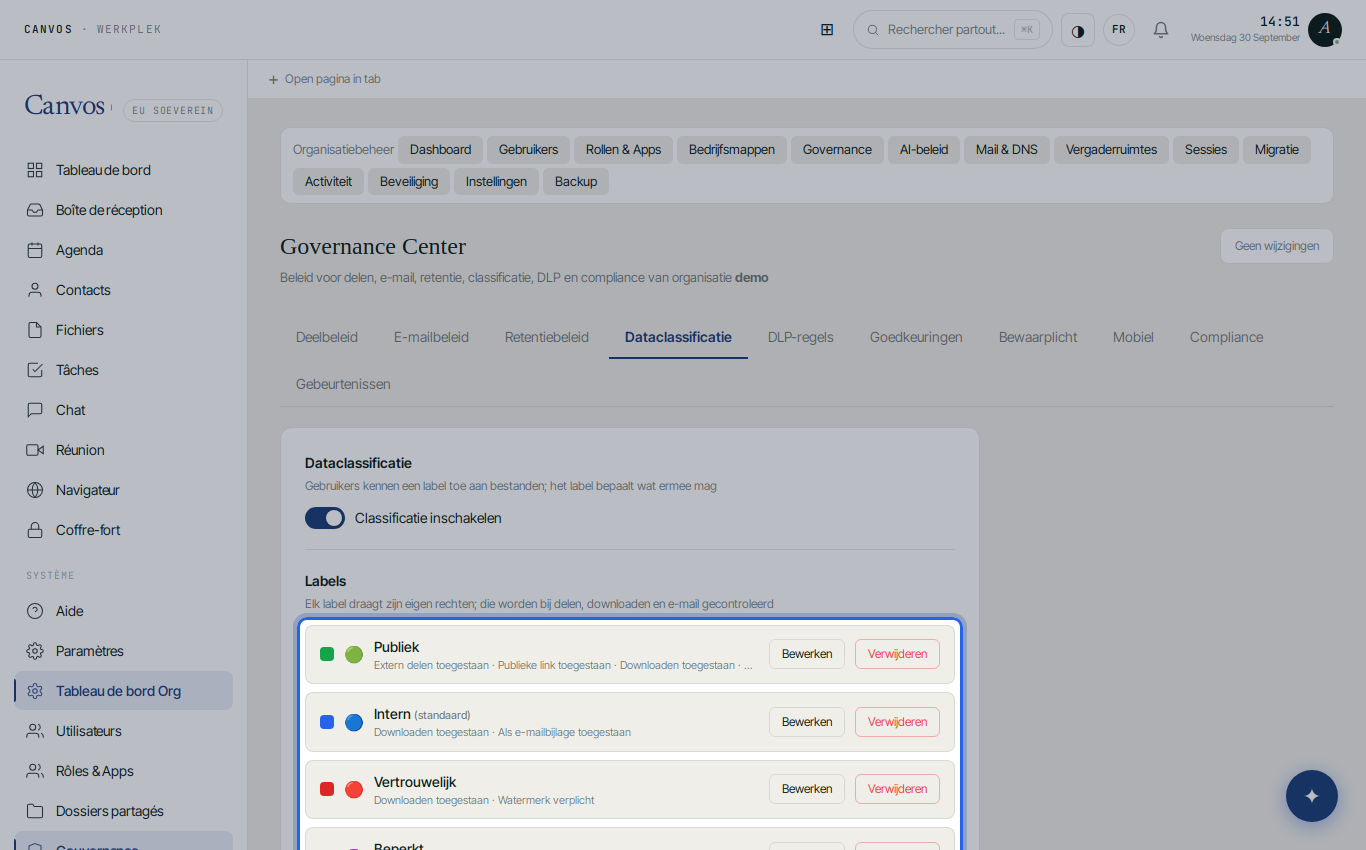1366x850 pixels.
Task: Open Navigateur in the sidebar
Action: [x=124, y=490]
